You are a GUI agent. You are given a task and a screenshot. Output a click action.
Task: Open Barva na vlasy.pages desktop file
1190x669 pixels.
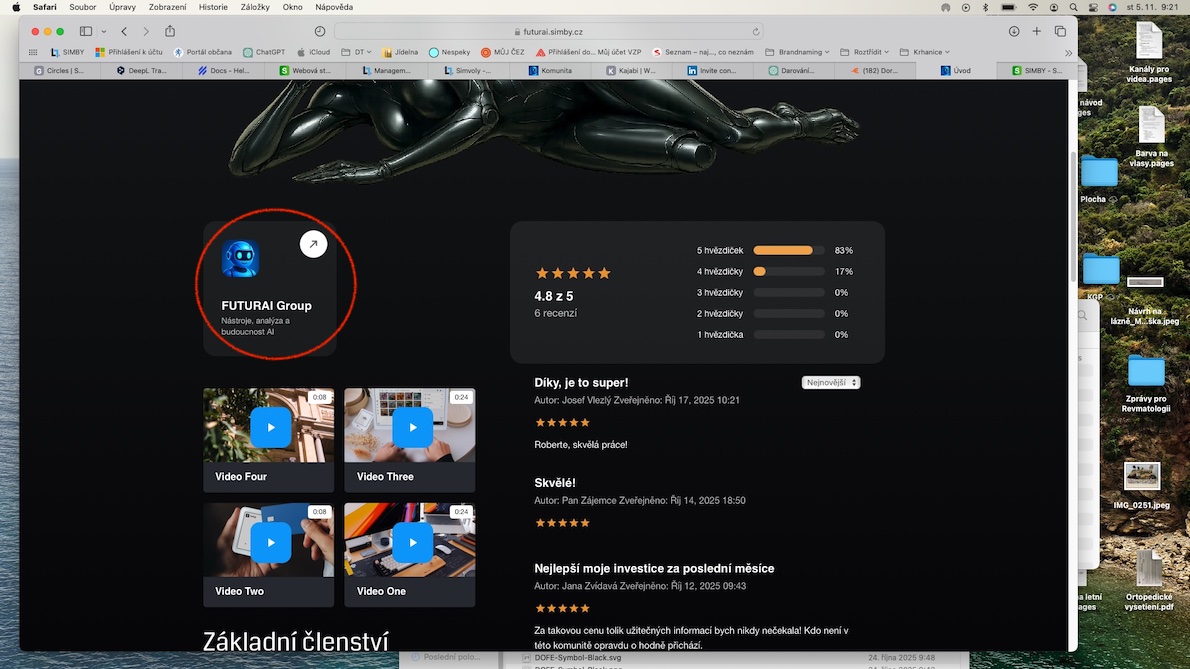1151,137
